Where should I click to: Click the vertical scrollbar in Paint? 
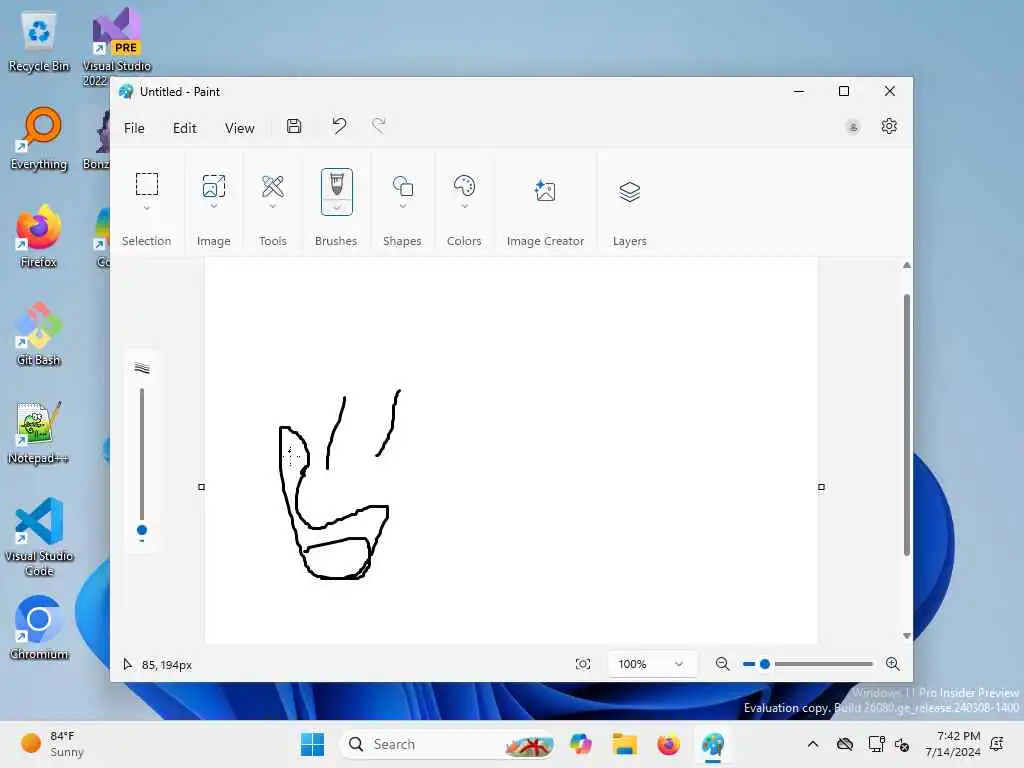(x=906, y=424)
